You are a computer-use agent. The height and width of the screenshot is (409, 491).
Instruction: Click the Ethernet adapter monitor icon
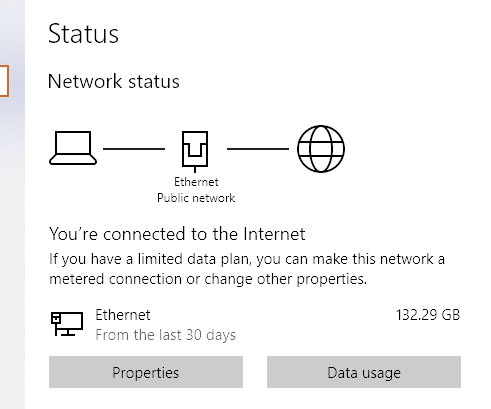(67, 324)
